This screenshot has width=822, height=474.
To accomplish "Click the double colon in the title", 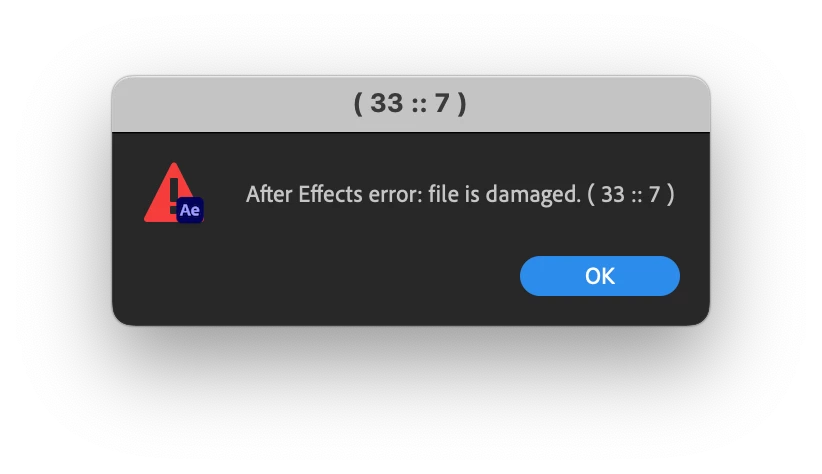I will click(418, 104).
